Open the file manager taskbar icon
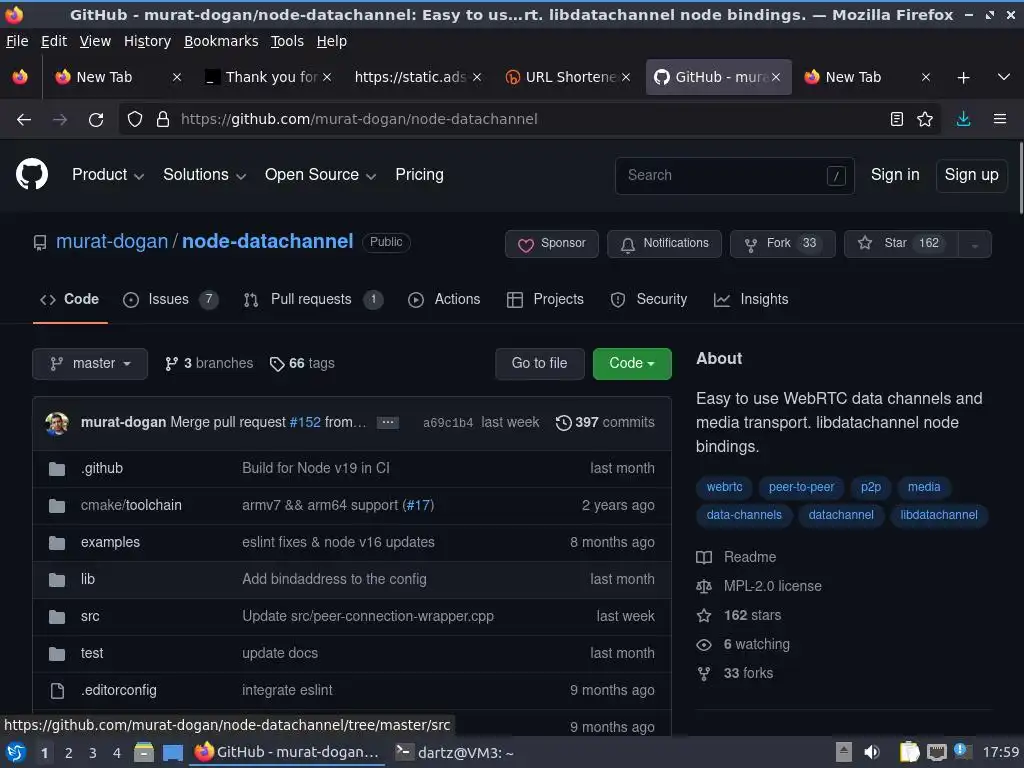1024x768 pixels. 144,752
